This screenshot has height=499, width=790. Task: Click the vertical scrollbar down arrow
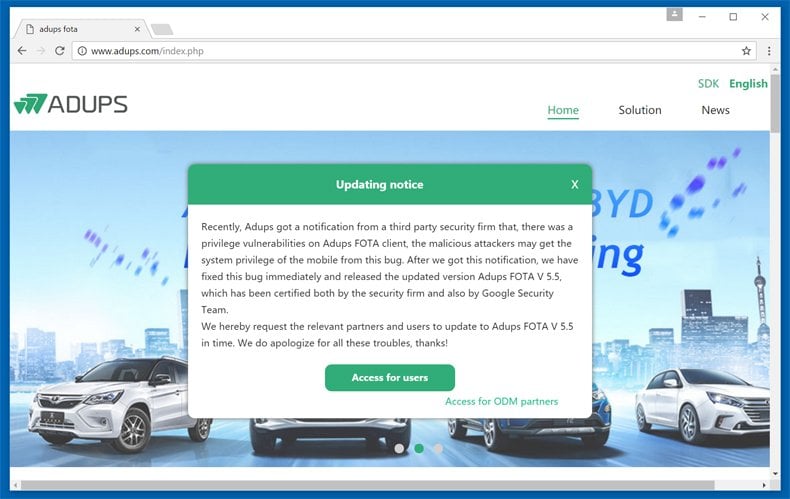pyautogui.click(x=775, y=474)
